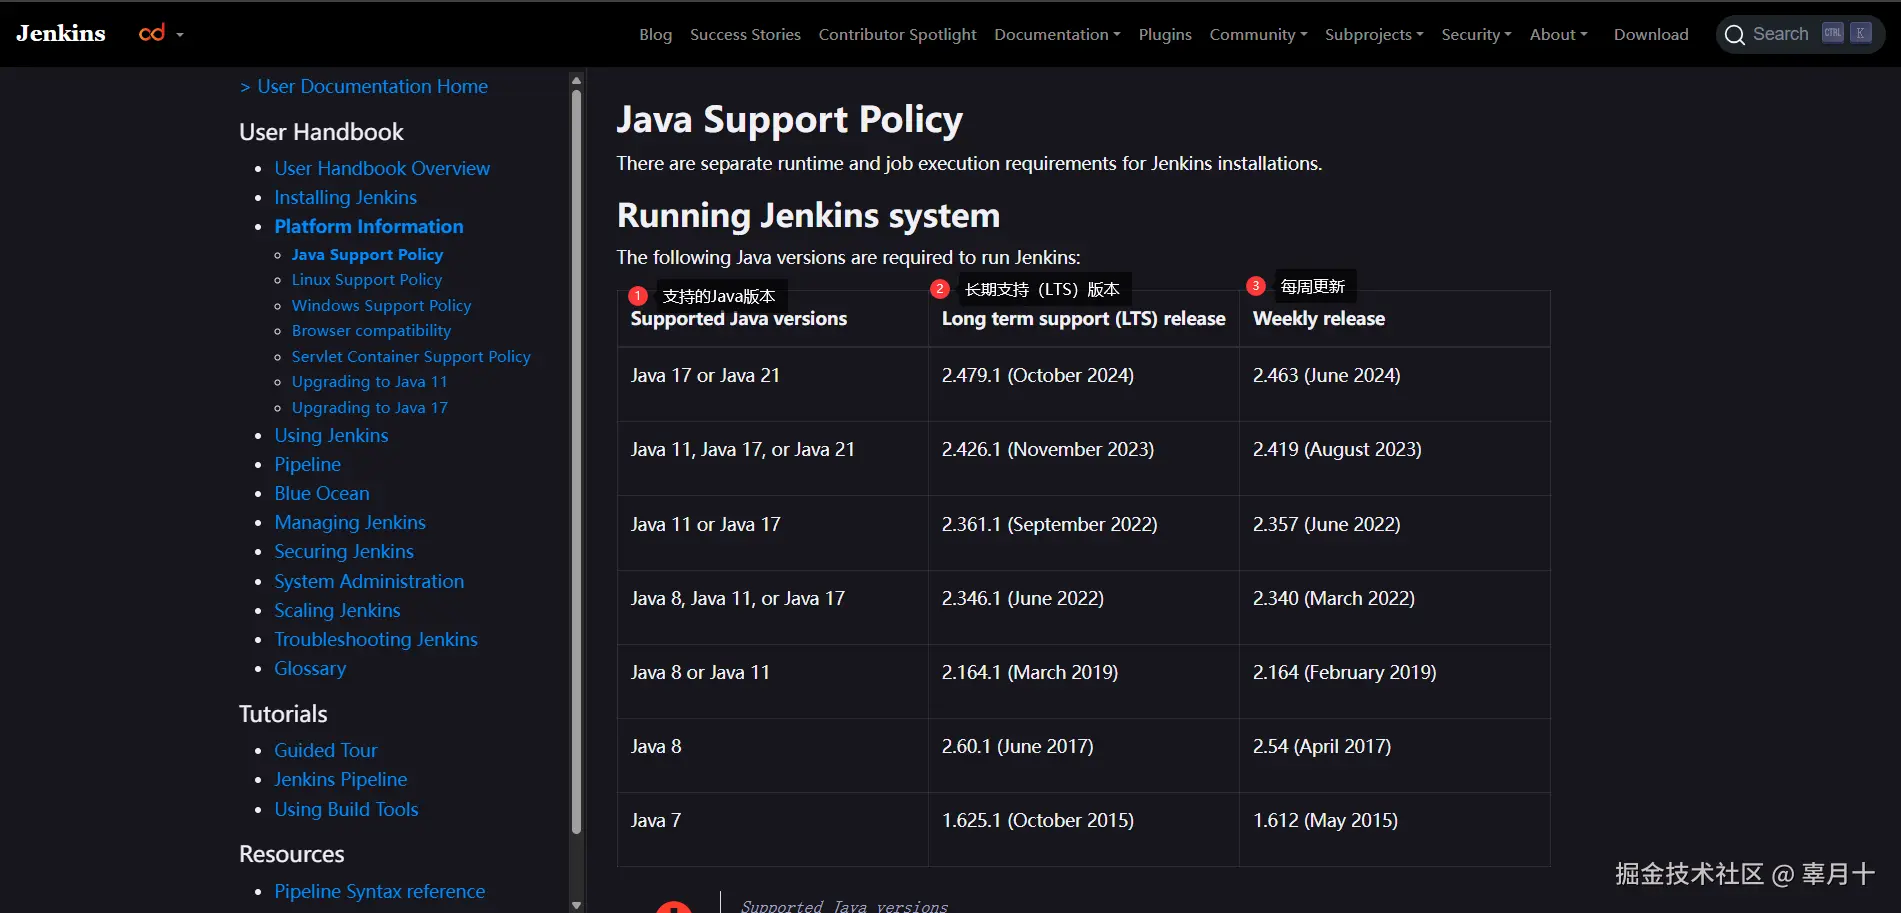Viewport: 1901px width, 913px height.
Task: Click red annotation marker number 1
Action: tap(638, 296)
